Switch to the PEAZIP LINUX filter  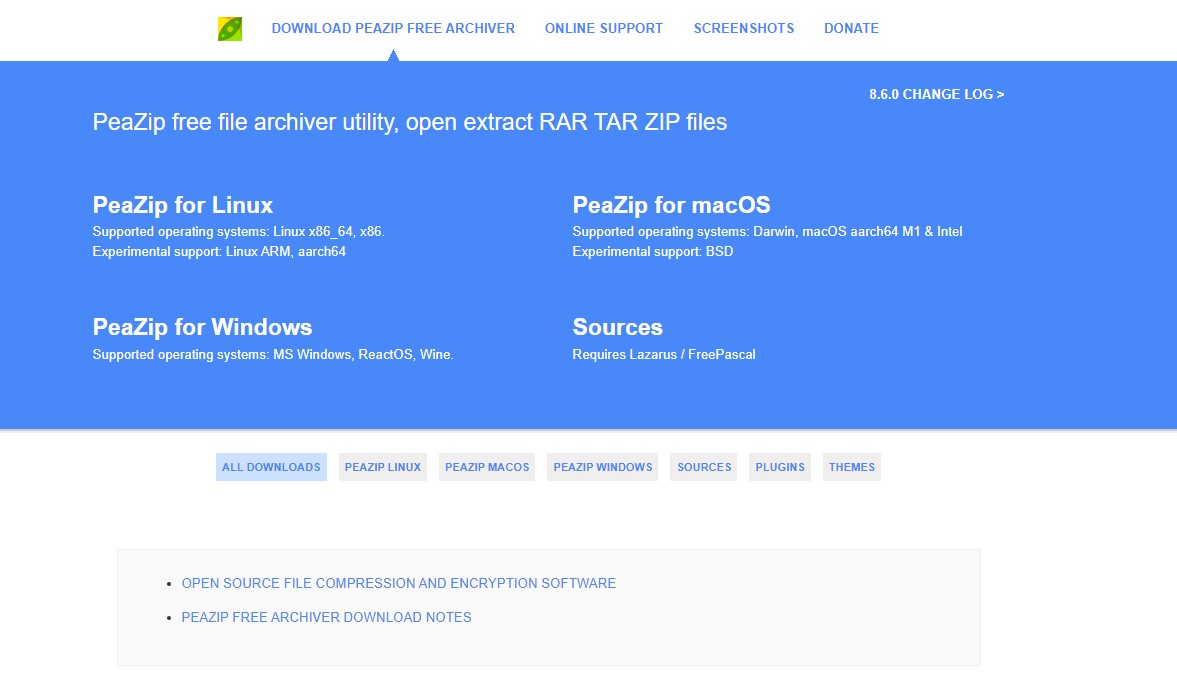coord(383,466)
